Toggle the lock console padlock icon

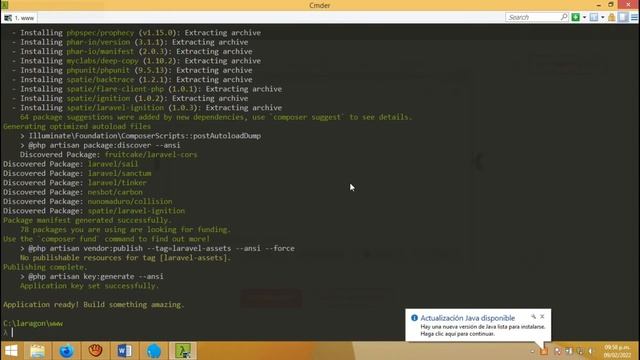click(x=611, y=17)
